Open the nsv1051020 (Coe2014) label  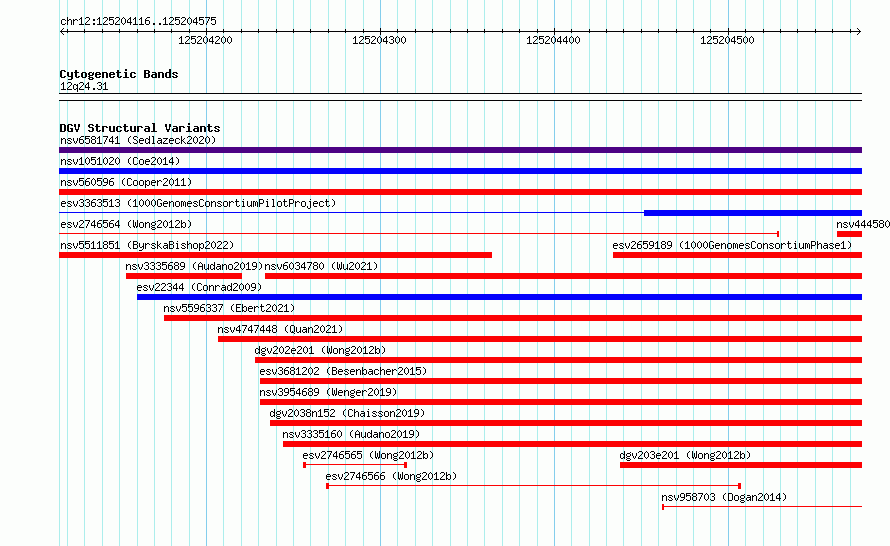point(120,161)
